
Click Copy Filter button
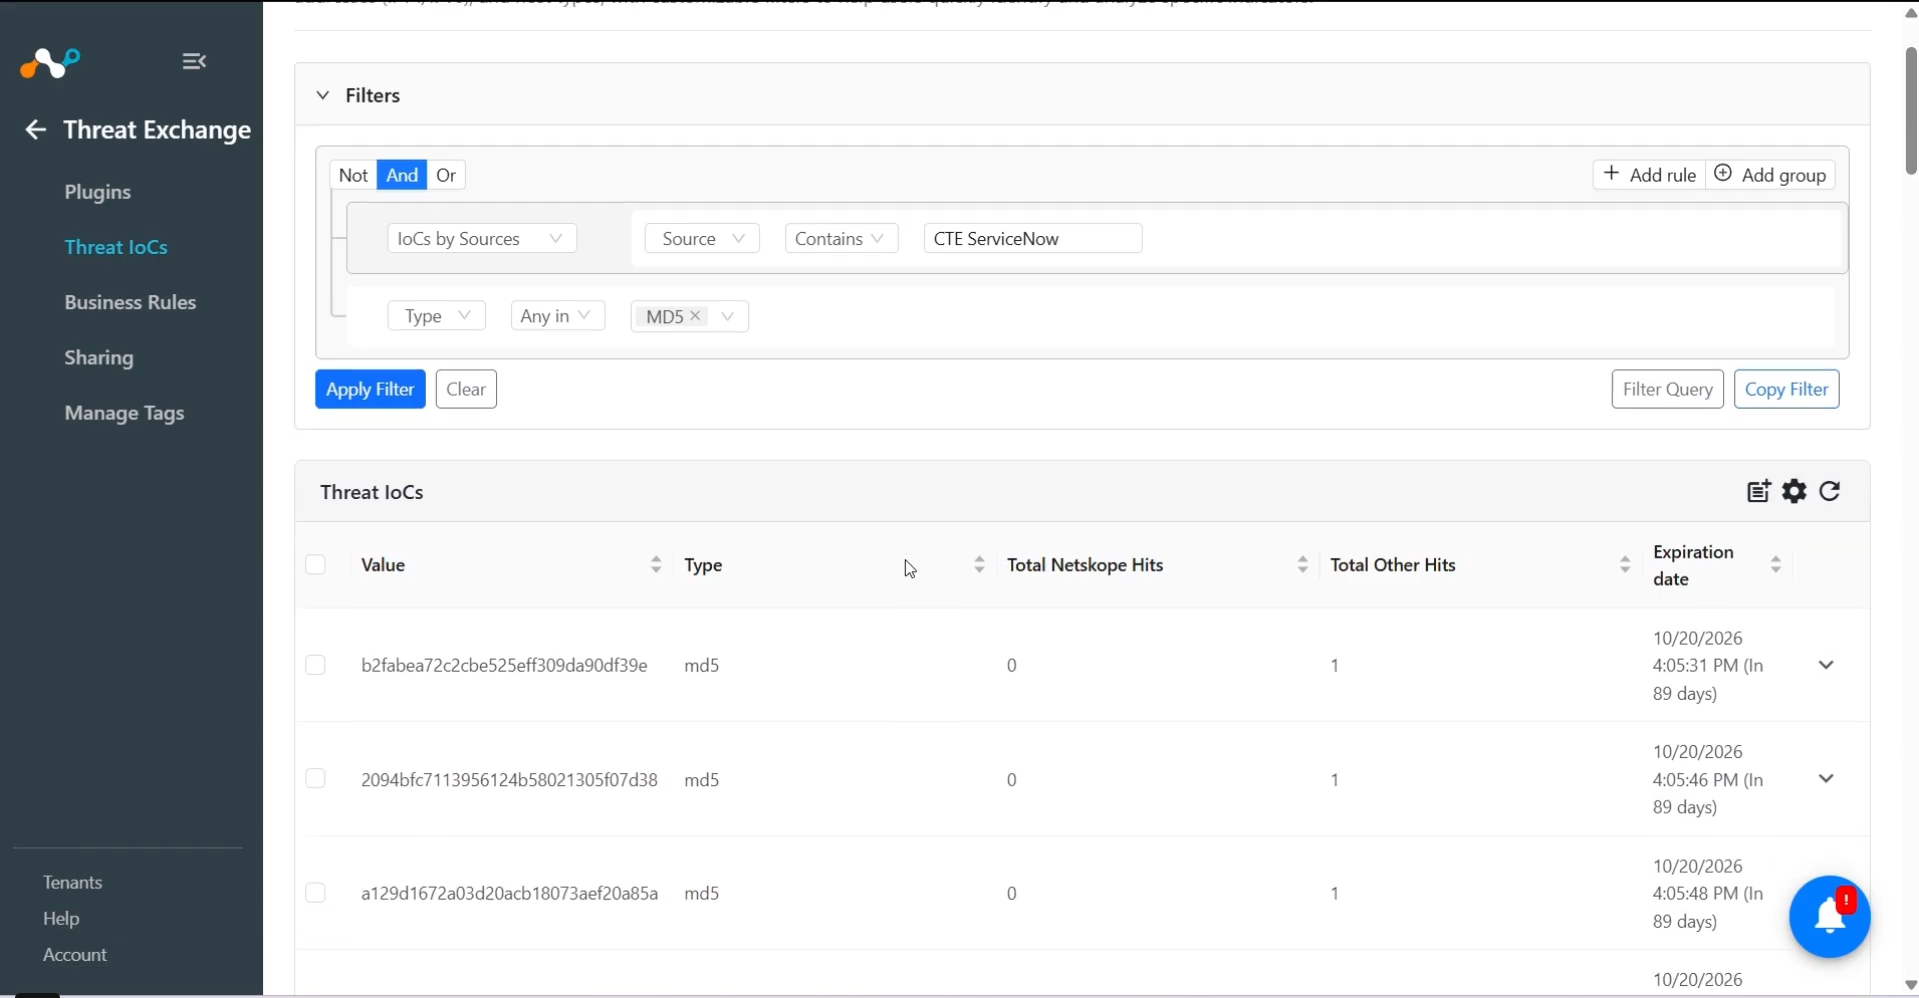pyautogui.click(x=1786, y=389)
